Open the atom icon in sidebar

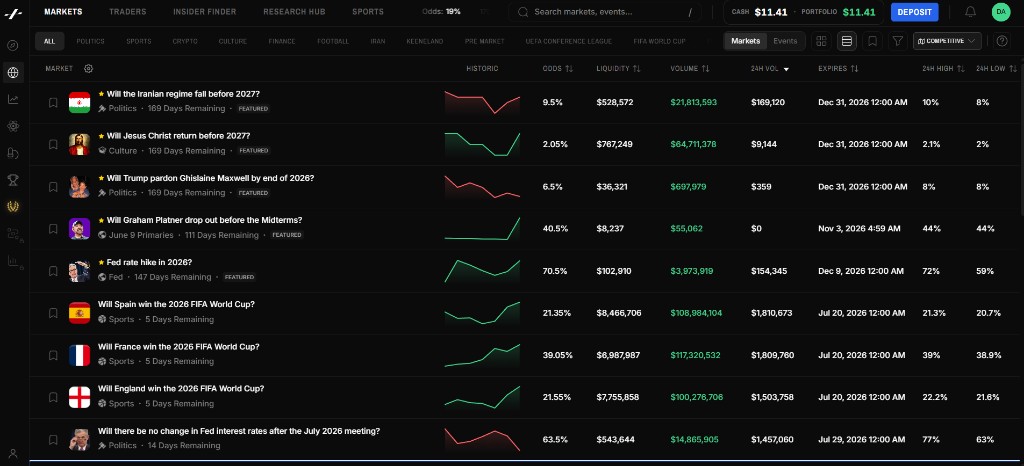(x=12, y=126)
